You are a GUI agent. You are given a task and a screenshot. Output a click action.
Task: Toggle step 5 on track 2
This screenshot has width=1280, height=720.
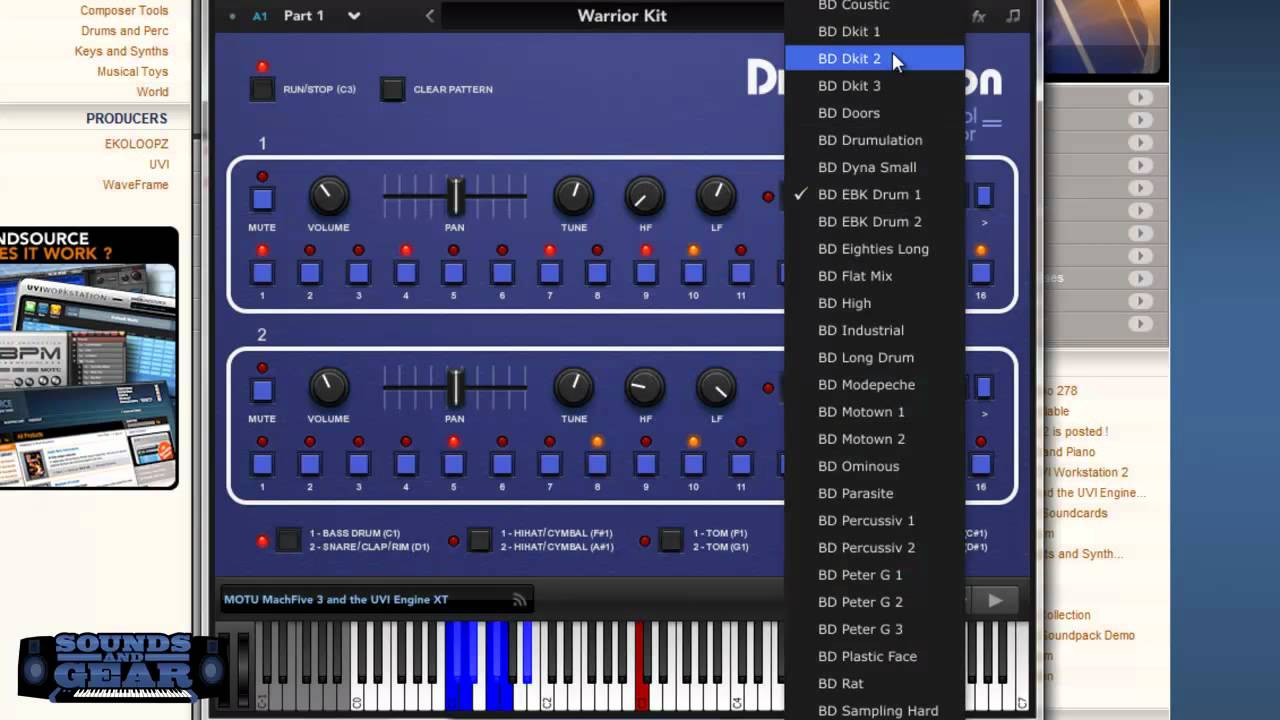tap(454, 464)
